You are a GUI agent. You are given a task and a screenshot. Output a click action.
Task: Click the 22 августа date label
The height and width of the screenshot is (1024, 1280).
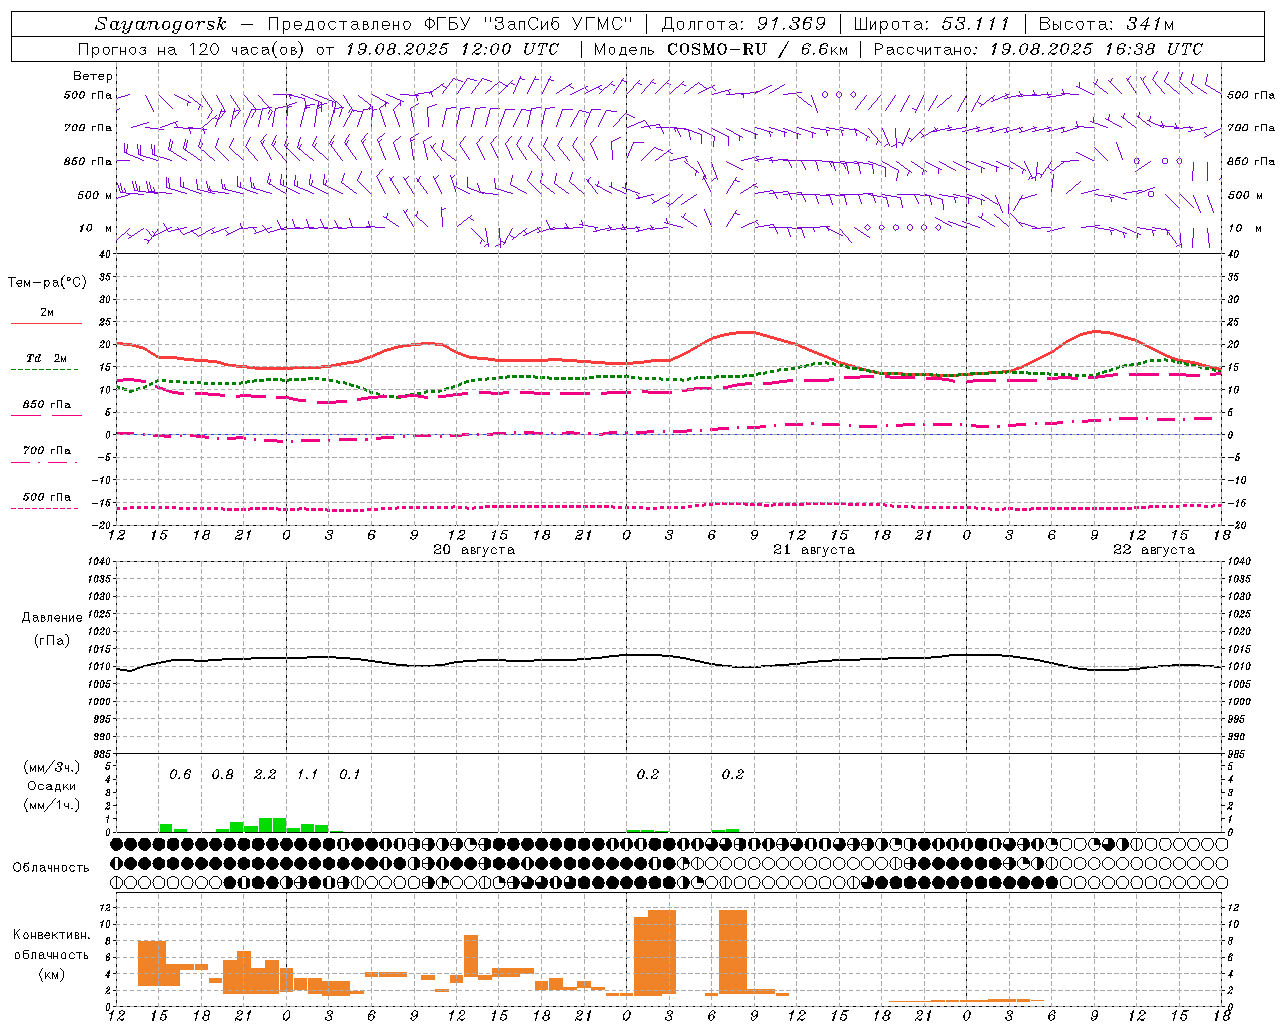coord(1154,550)
